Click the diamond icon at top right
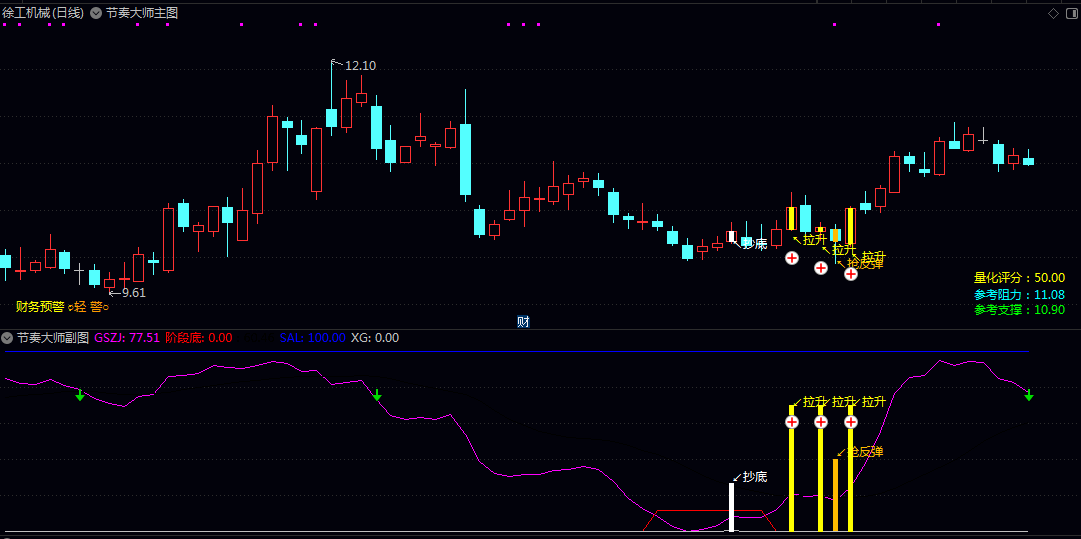Viewport: 1081px width, 539px height. (x=1053, y=13)
